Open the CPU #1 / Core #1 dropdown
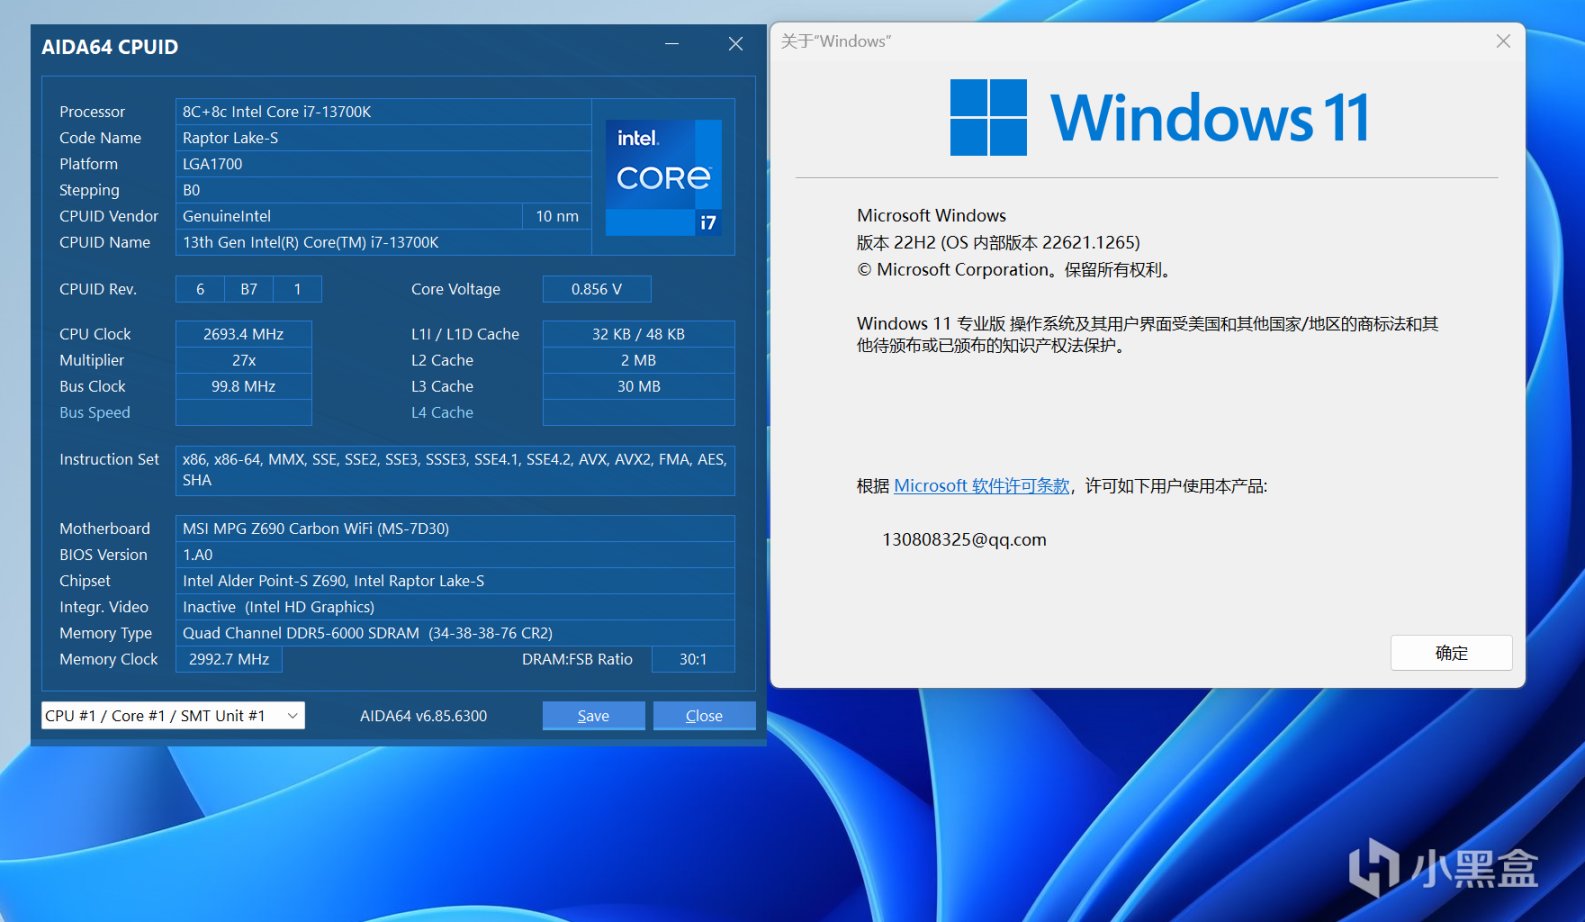1585x922 pixels. pos(173,716)
